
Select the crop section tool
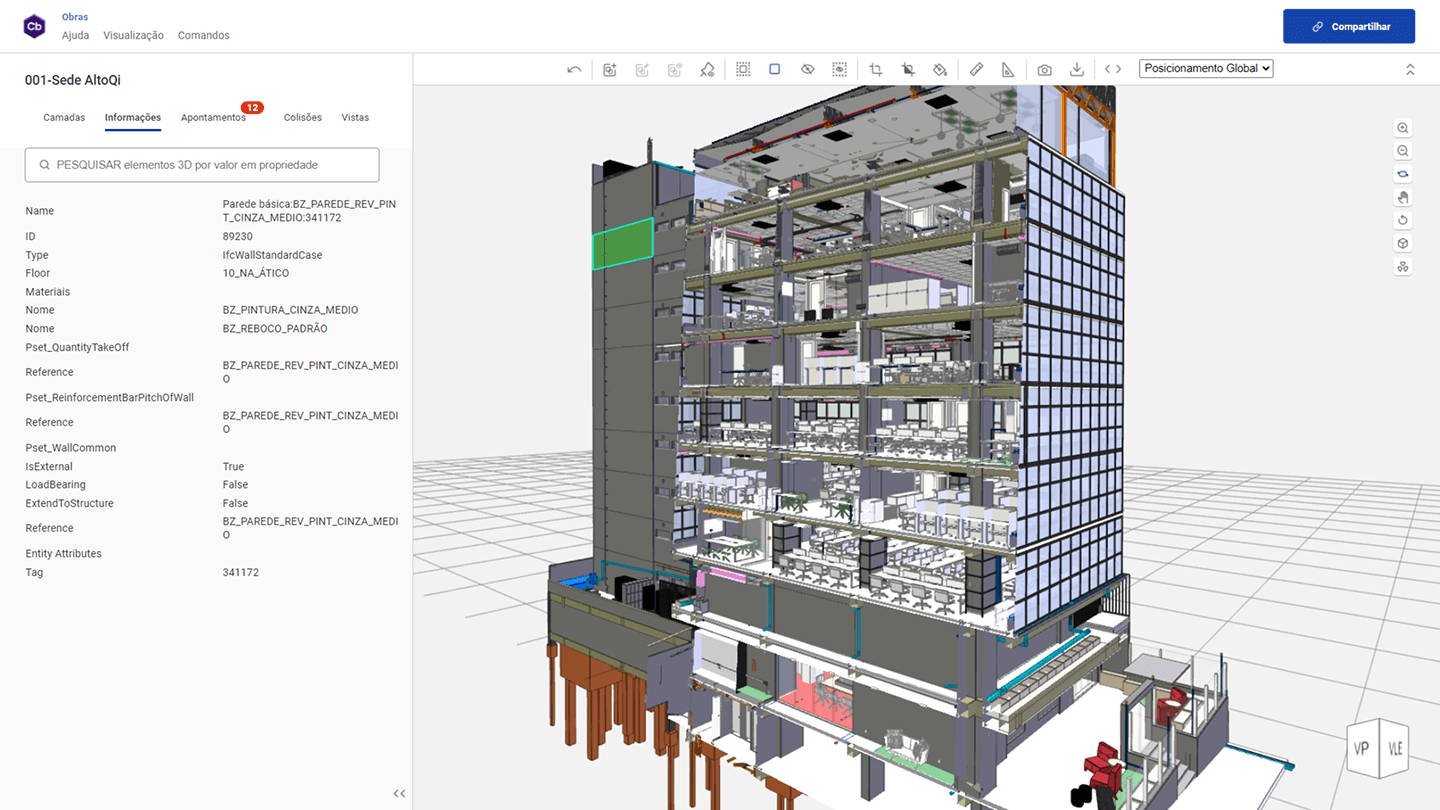pos(875,69)
